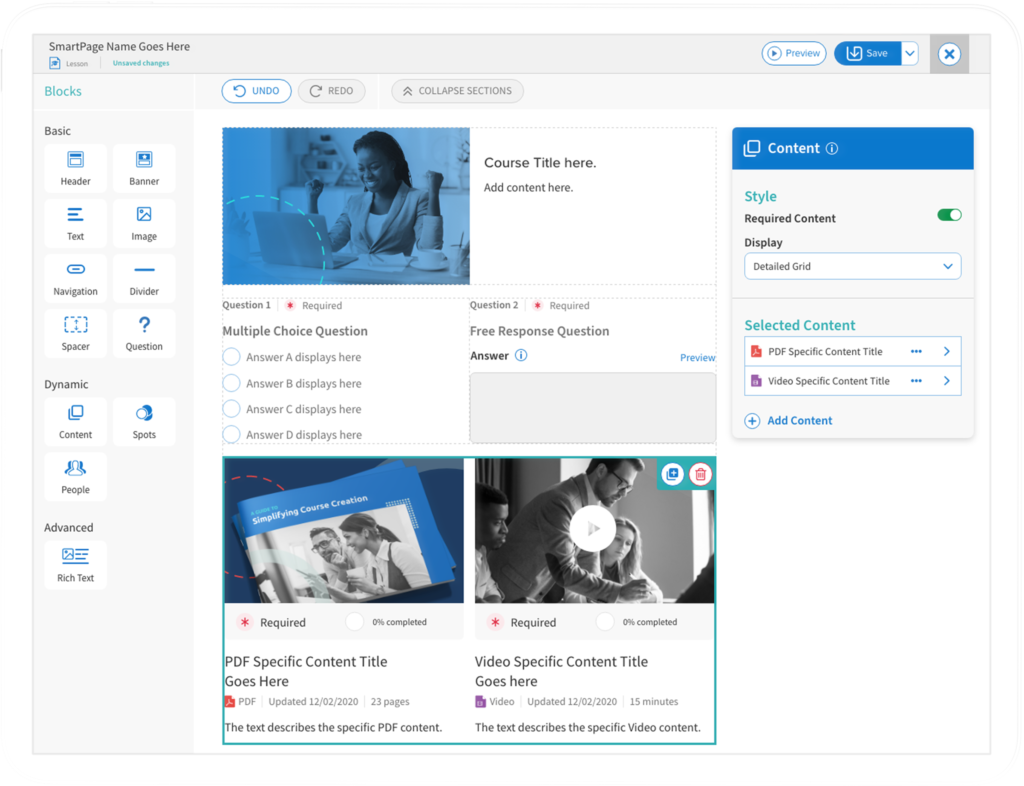
Task: Click completion circle on PDF card
Action: coord(355,621)
